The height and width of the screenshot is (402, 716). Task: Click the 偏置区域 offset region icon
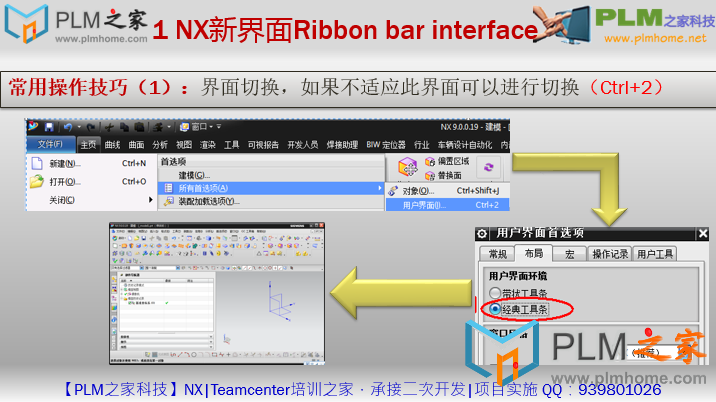click(x=430, y=161)
